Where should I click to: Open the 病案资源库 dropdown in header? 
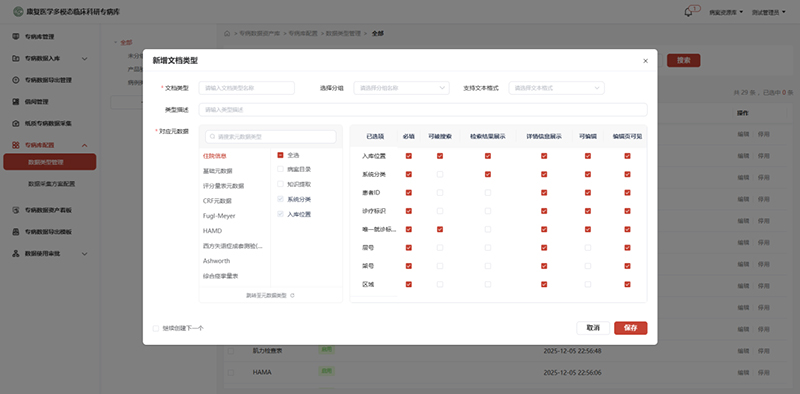click(x=726, y=12)
